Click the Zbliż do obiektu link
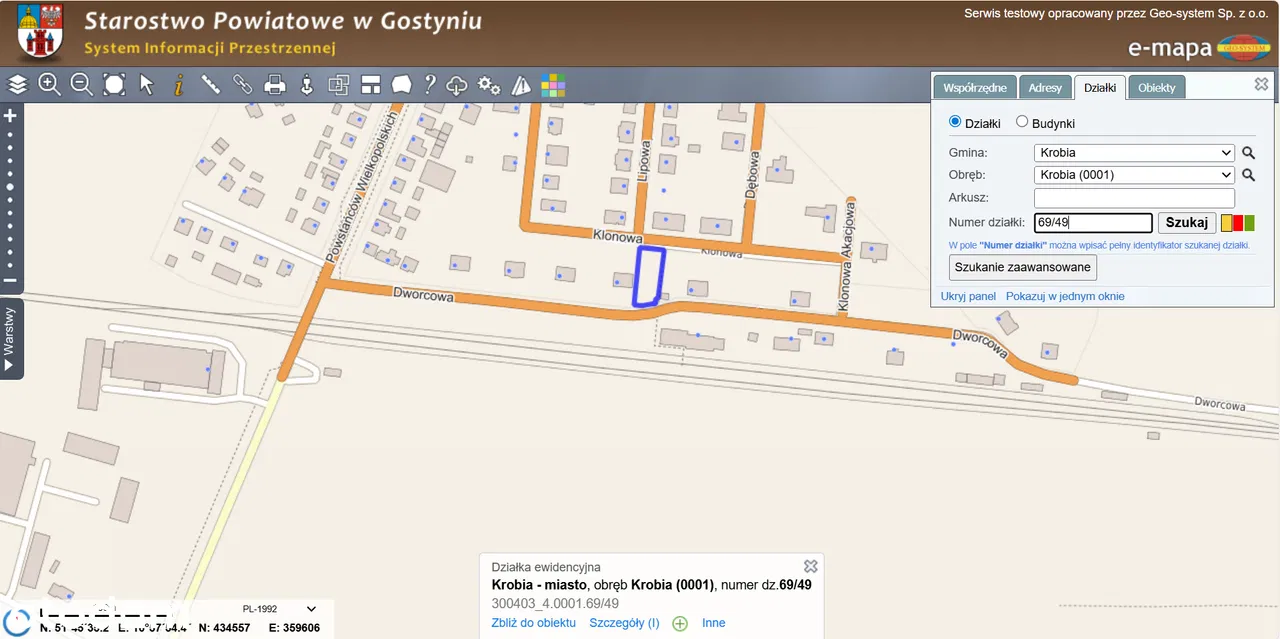 [x=533, y=623]
